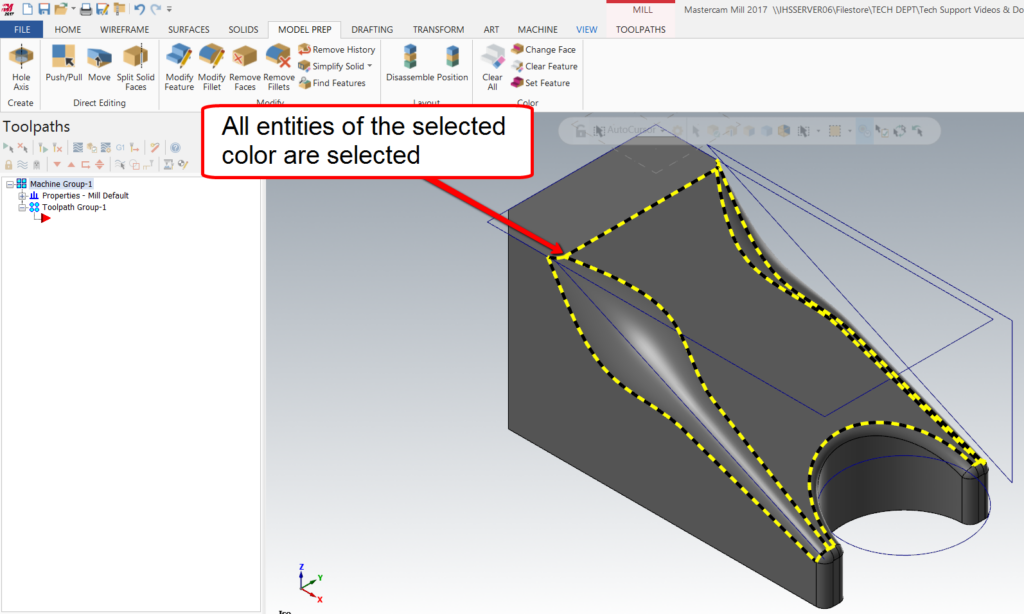The image size is (1024, 614).
Task: Open the AutoCursor dropdown in selection bar
Action: pos(663,130)
